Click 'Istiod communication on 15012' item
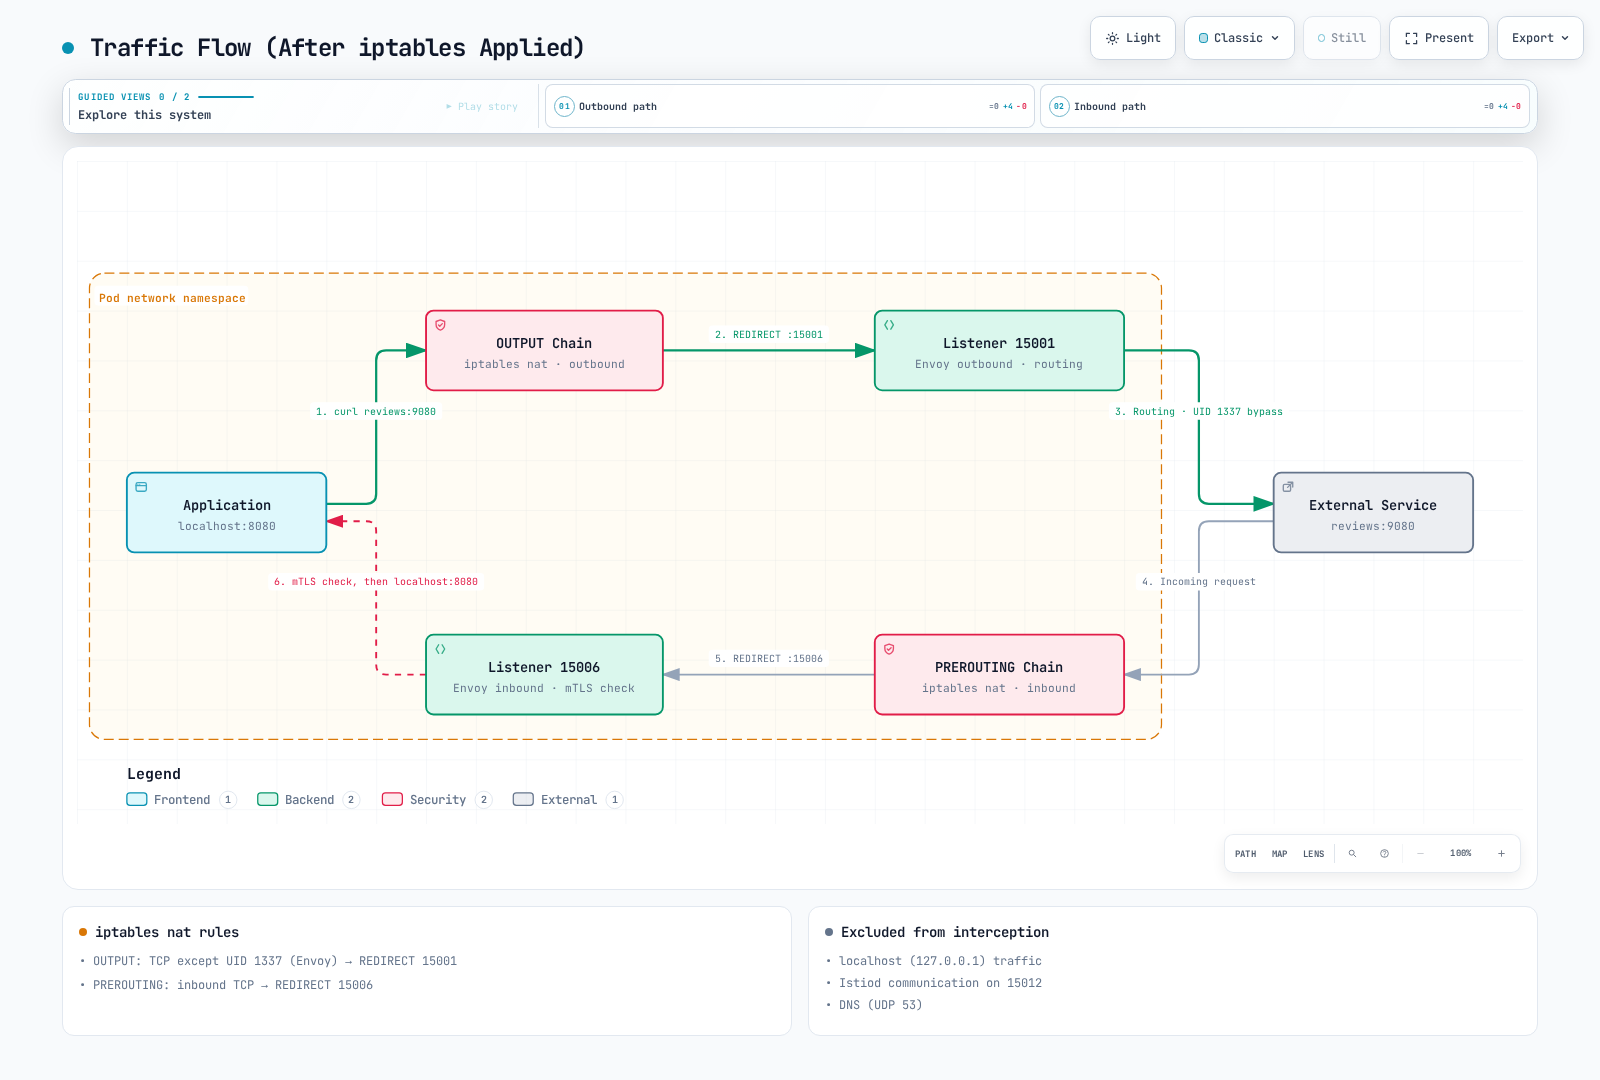The image size is (1600, 1080). tap(940, 983)
